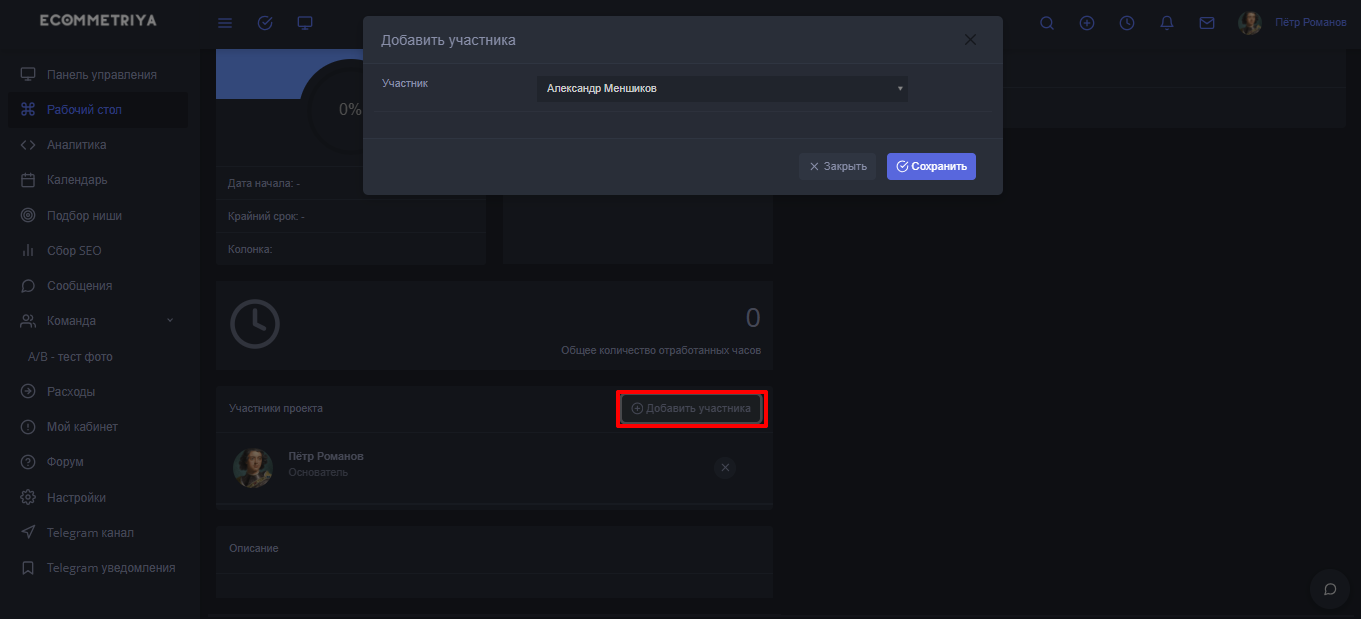
Task: Go to Аналитика in sidebar
Action: pyautogui.click(x=76, y=145)
